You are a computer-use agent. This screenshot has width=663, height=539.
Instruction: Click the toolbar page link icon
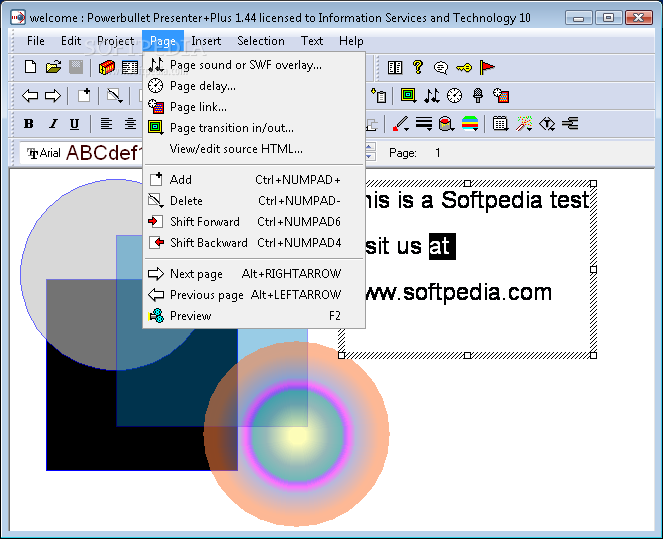501,96
